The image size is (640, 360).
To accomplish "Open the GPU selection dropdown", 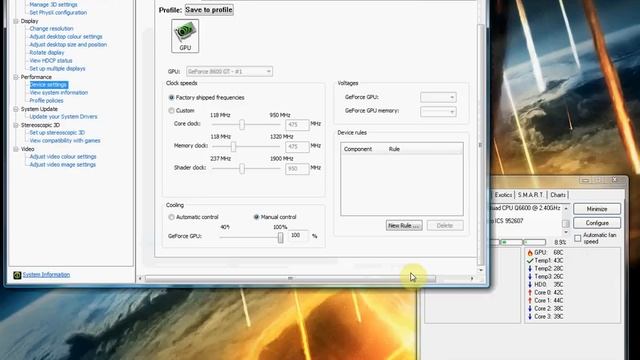I will coord(229,71).
